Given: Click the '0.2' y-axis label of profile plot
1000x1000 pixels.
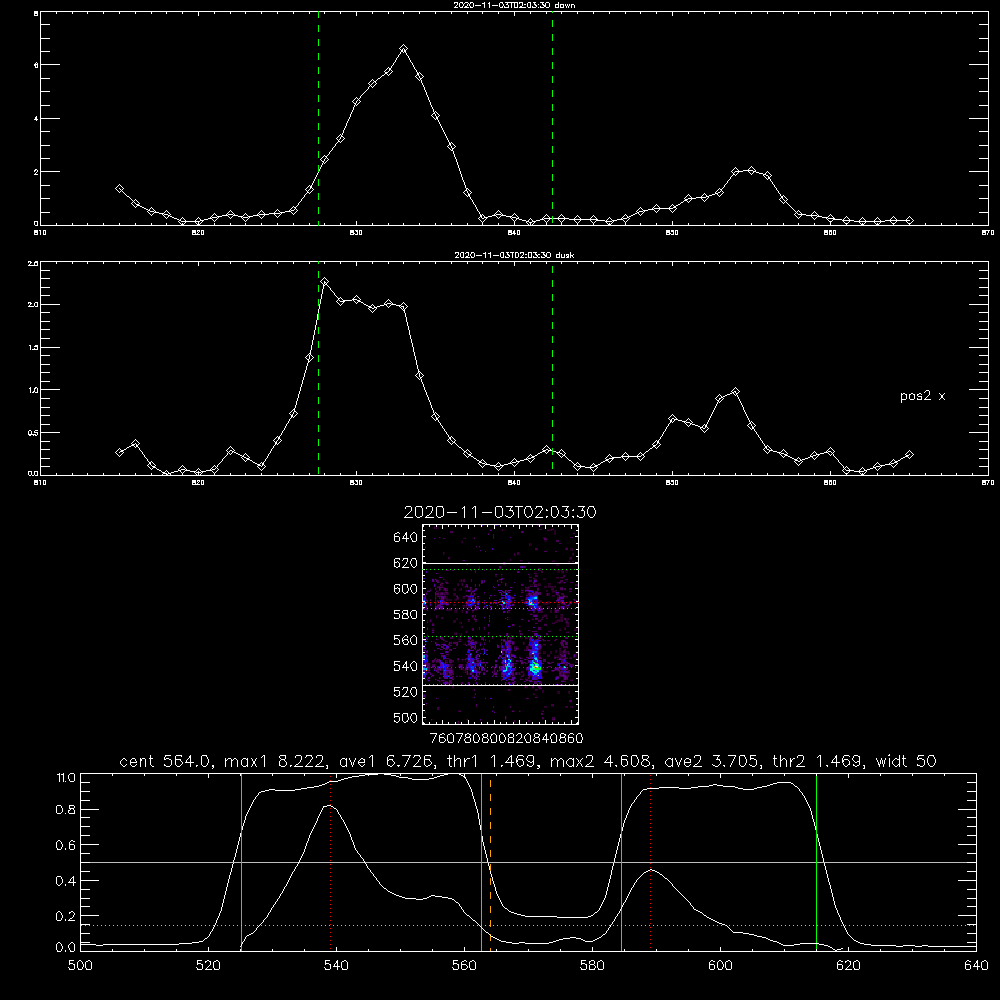Looking at the screenshot, I should click(66, 916).
